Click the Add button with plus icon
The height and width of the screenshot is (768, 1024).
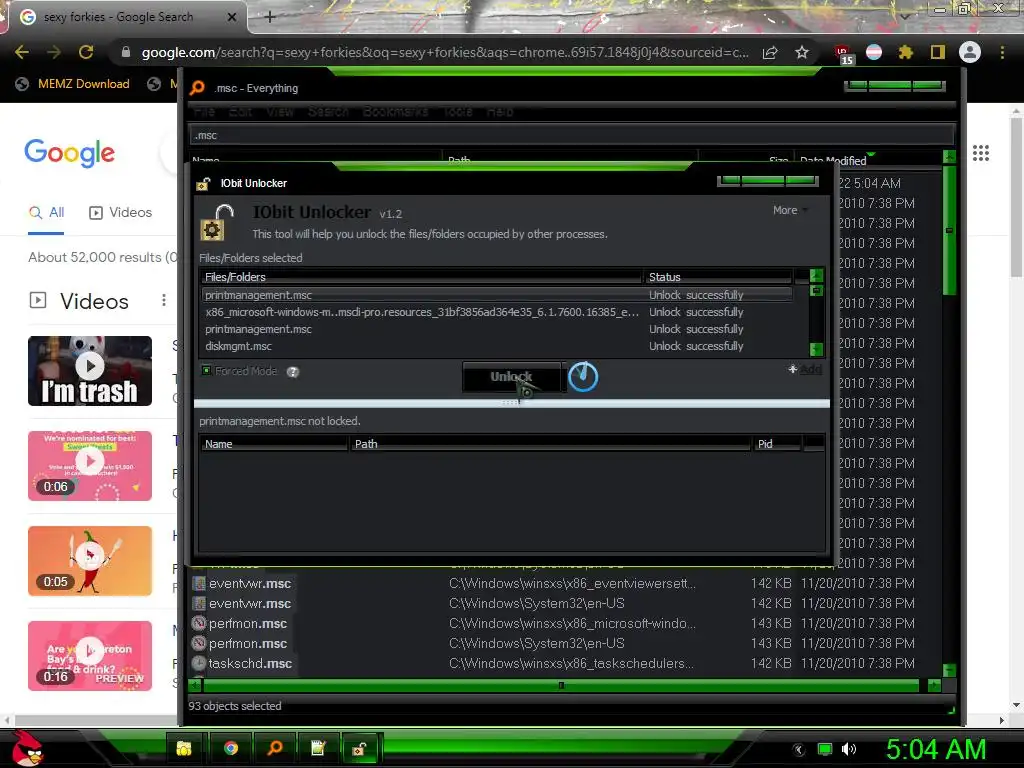[805, 370]
